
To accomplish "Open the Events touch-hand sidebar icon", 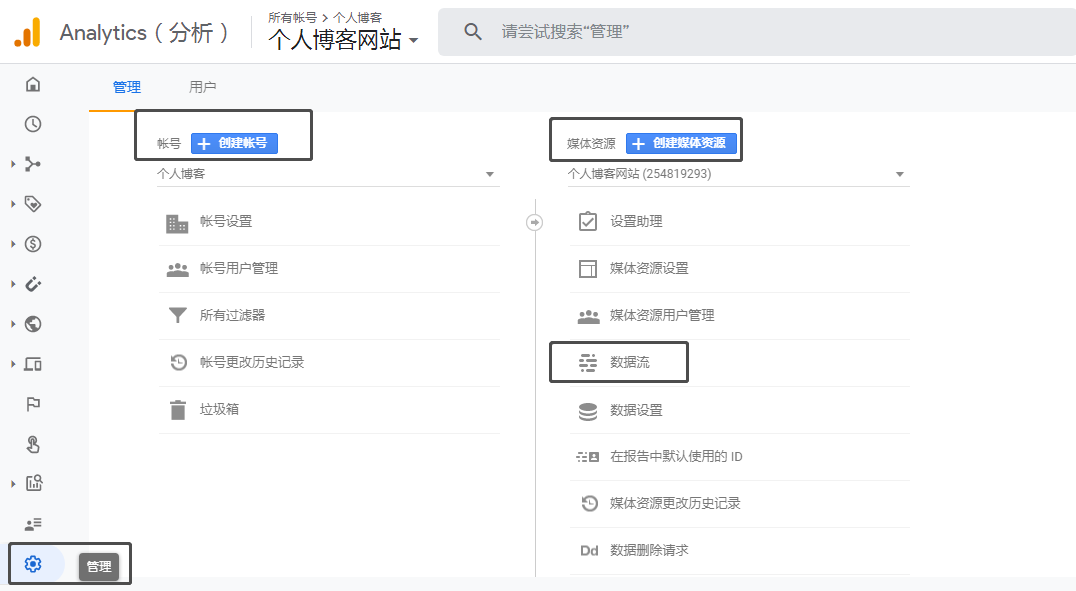I will coord(33,445).
